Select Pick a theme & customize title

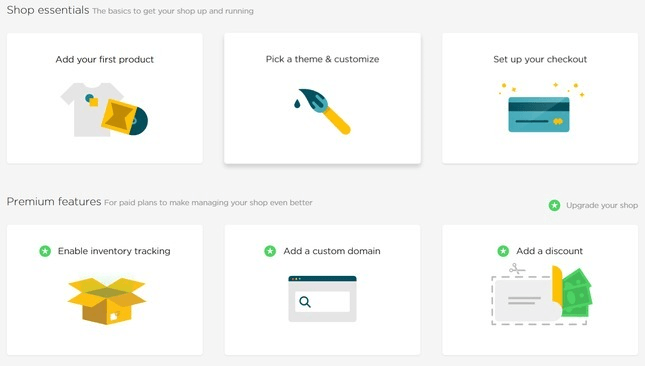[x=322, y=59]
